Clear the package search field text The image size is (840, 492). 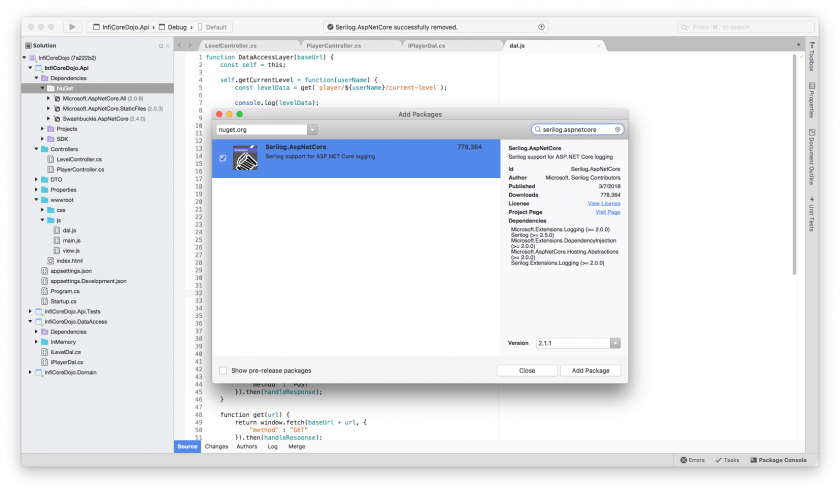[x=617, y=130]
